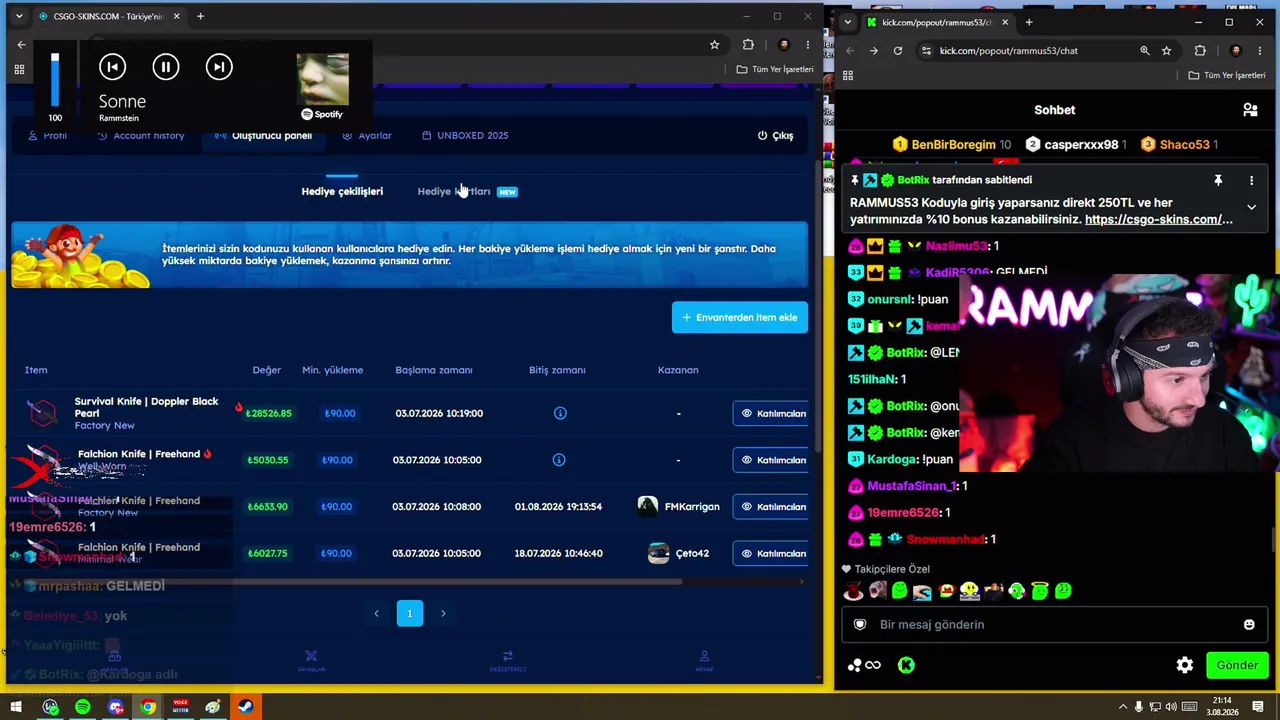This screenshot has height=720, width=1280.
Task: Unpin the BotRix pinned message
Action: [x=1218, y=181]
